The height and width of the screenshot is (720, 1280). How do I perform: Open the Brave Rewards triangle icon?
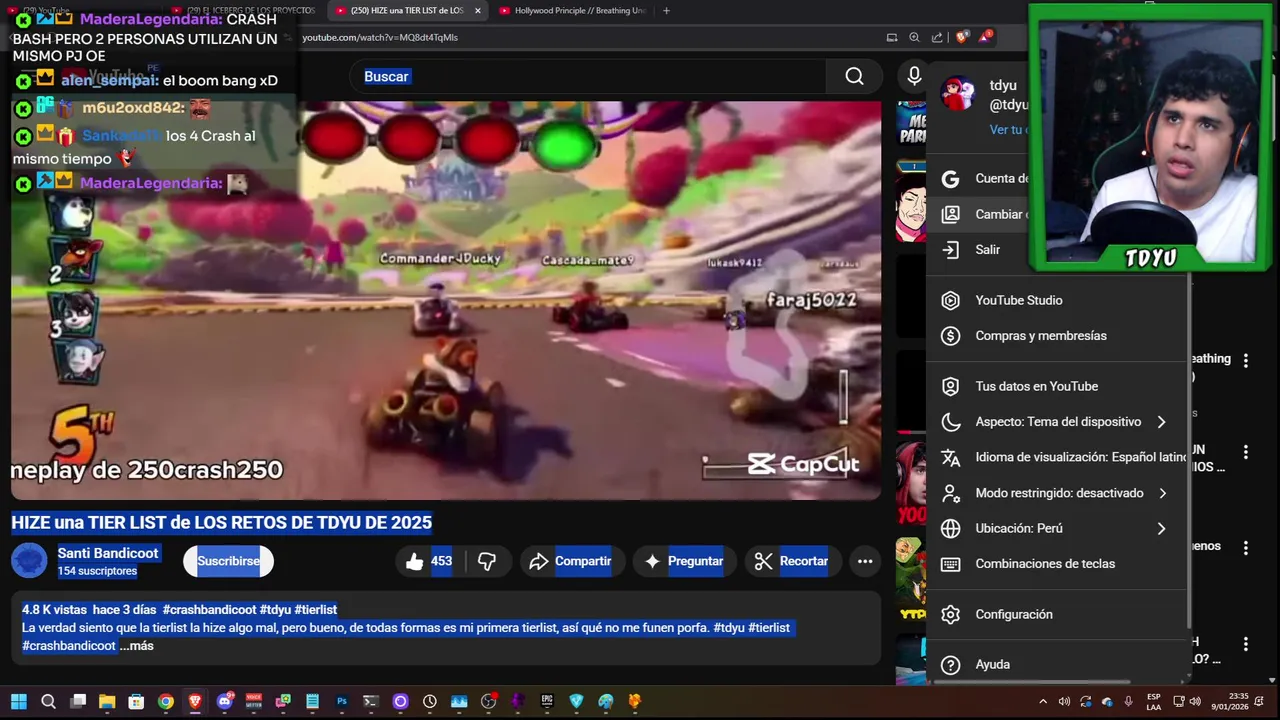(986, 37)
